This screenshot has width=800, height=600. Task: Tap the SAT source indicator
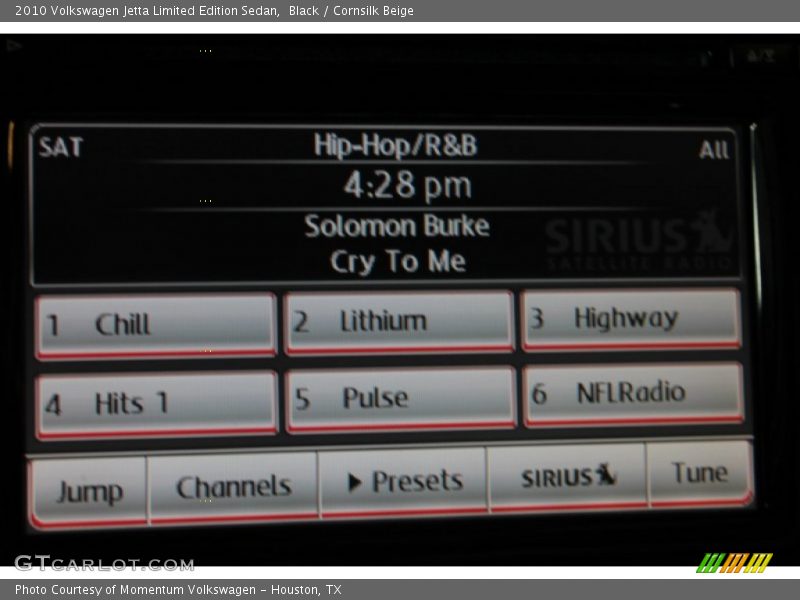point(61,148)
